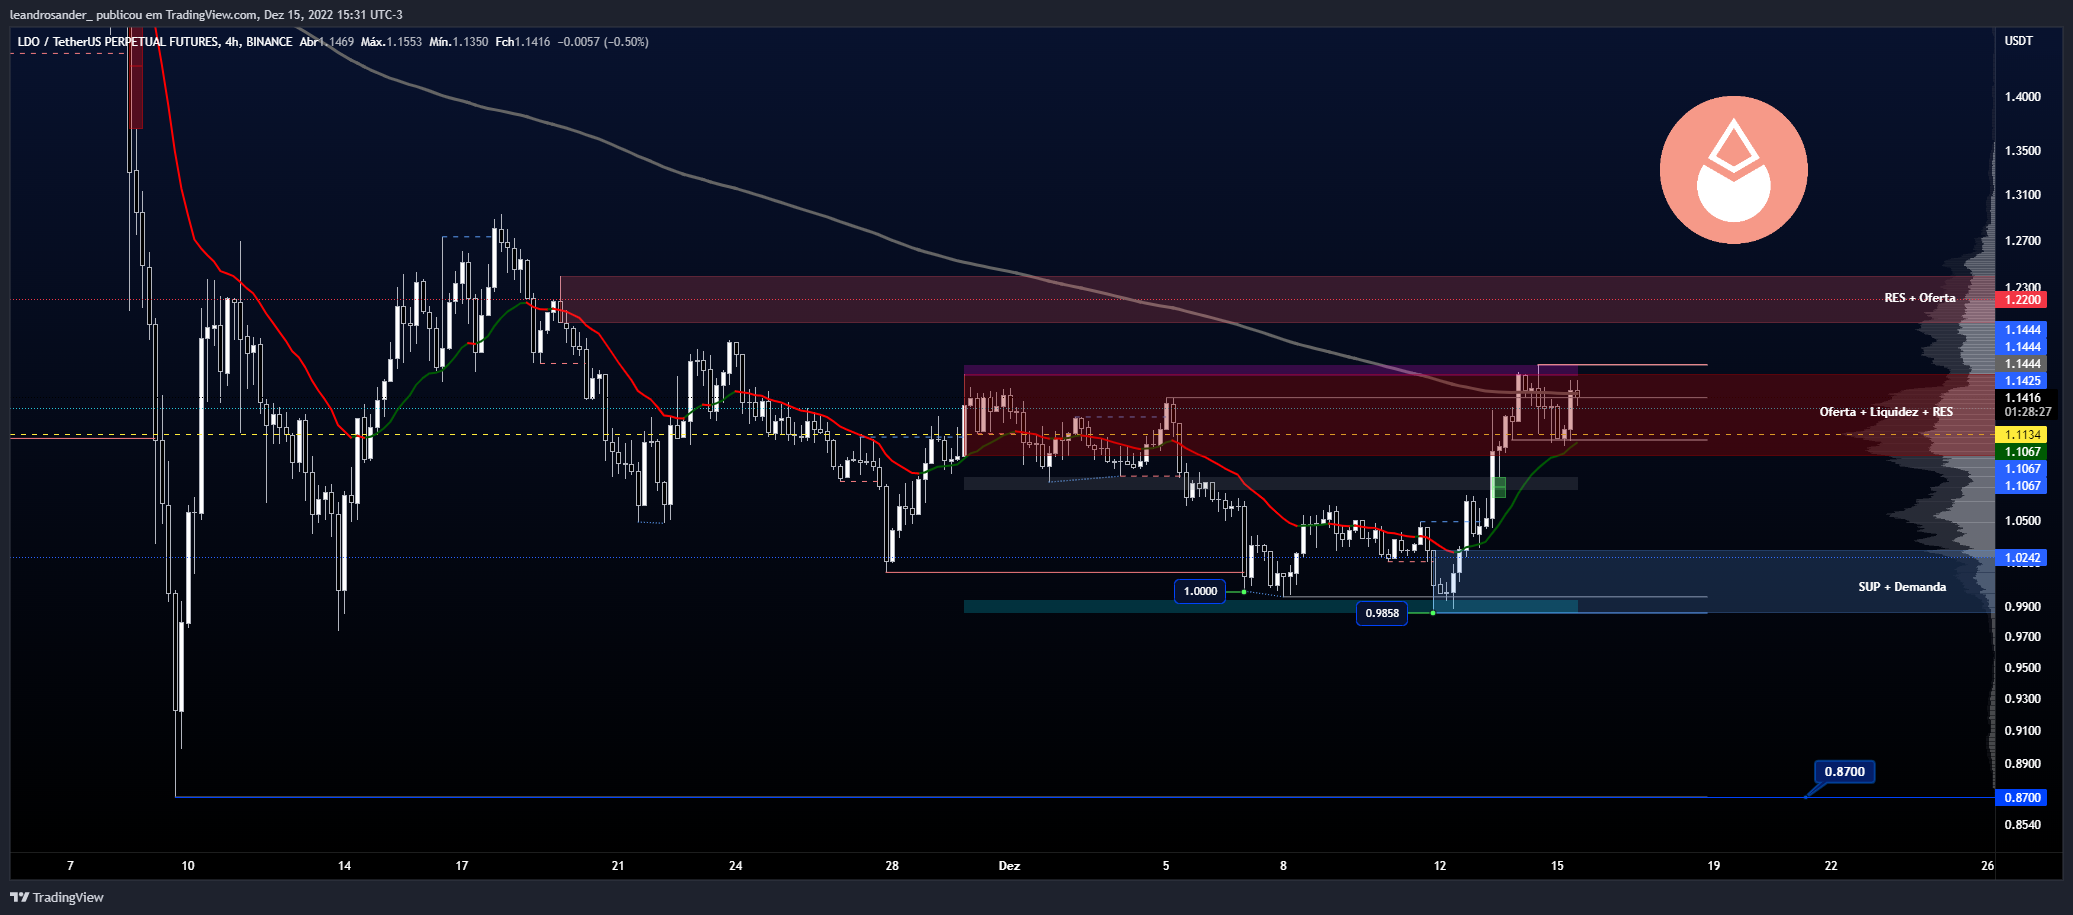Click the day 28 tick on the time axis
Image resolution: width=2073 pixels, height=915 pixels.
(x=892, y=866)
